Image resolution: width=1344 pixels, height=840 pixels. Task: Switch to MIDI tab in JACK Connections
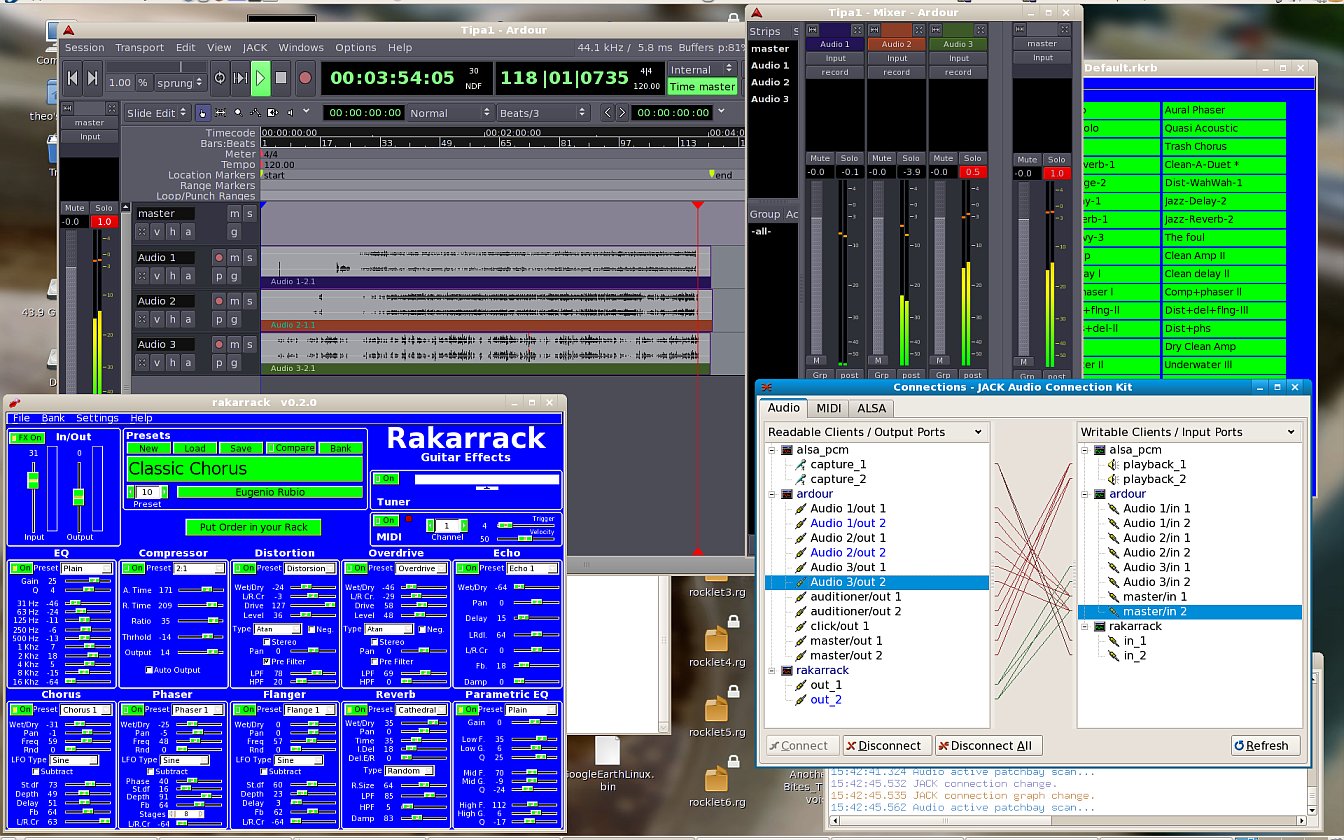(828, 407)
